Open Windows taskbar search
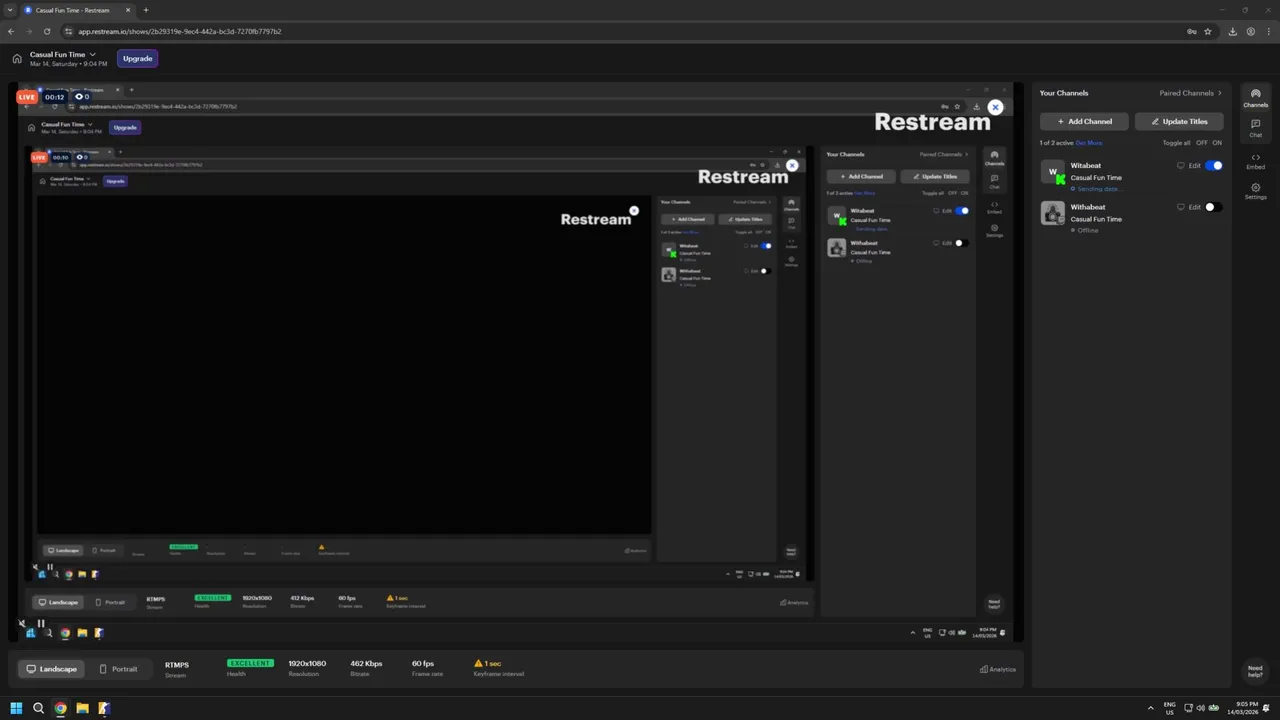The image size is (1280, 720). (38, 708)
